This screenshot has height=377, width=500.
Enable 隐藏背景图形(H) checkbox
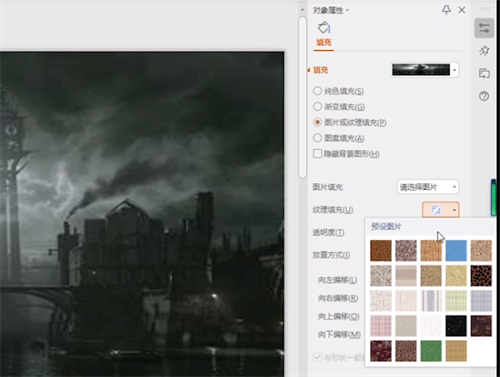coord(317,153)
